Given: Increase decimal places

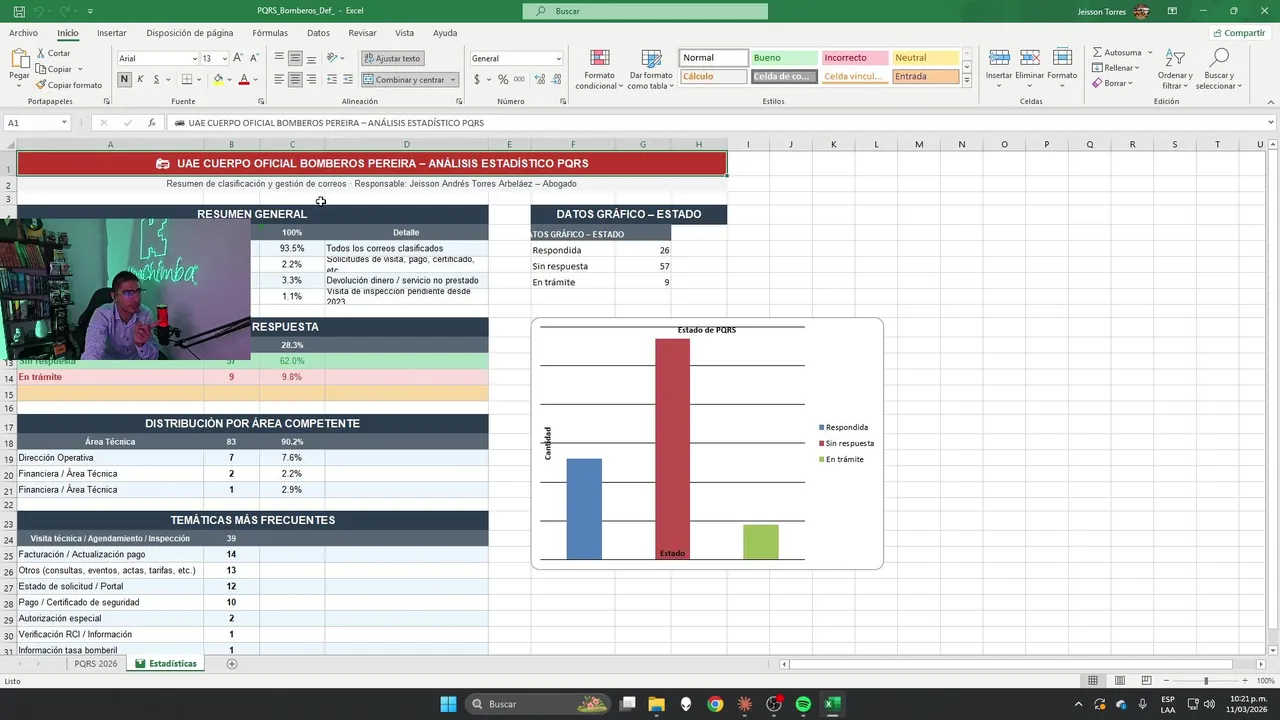Looking at the screenshot, I should click(538, 79).
